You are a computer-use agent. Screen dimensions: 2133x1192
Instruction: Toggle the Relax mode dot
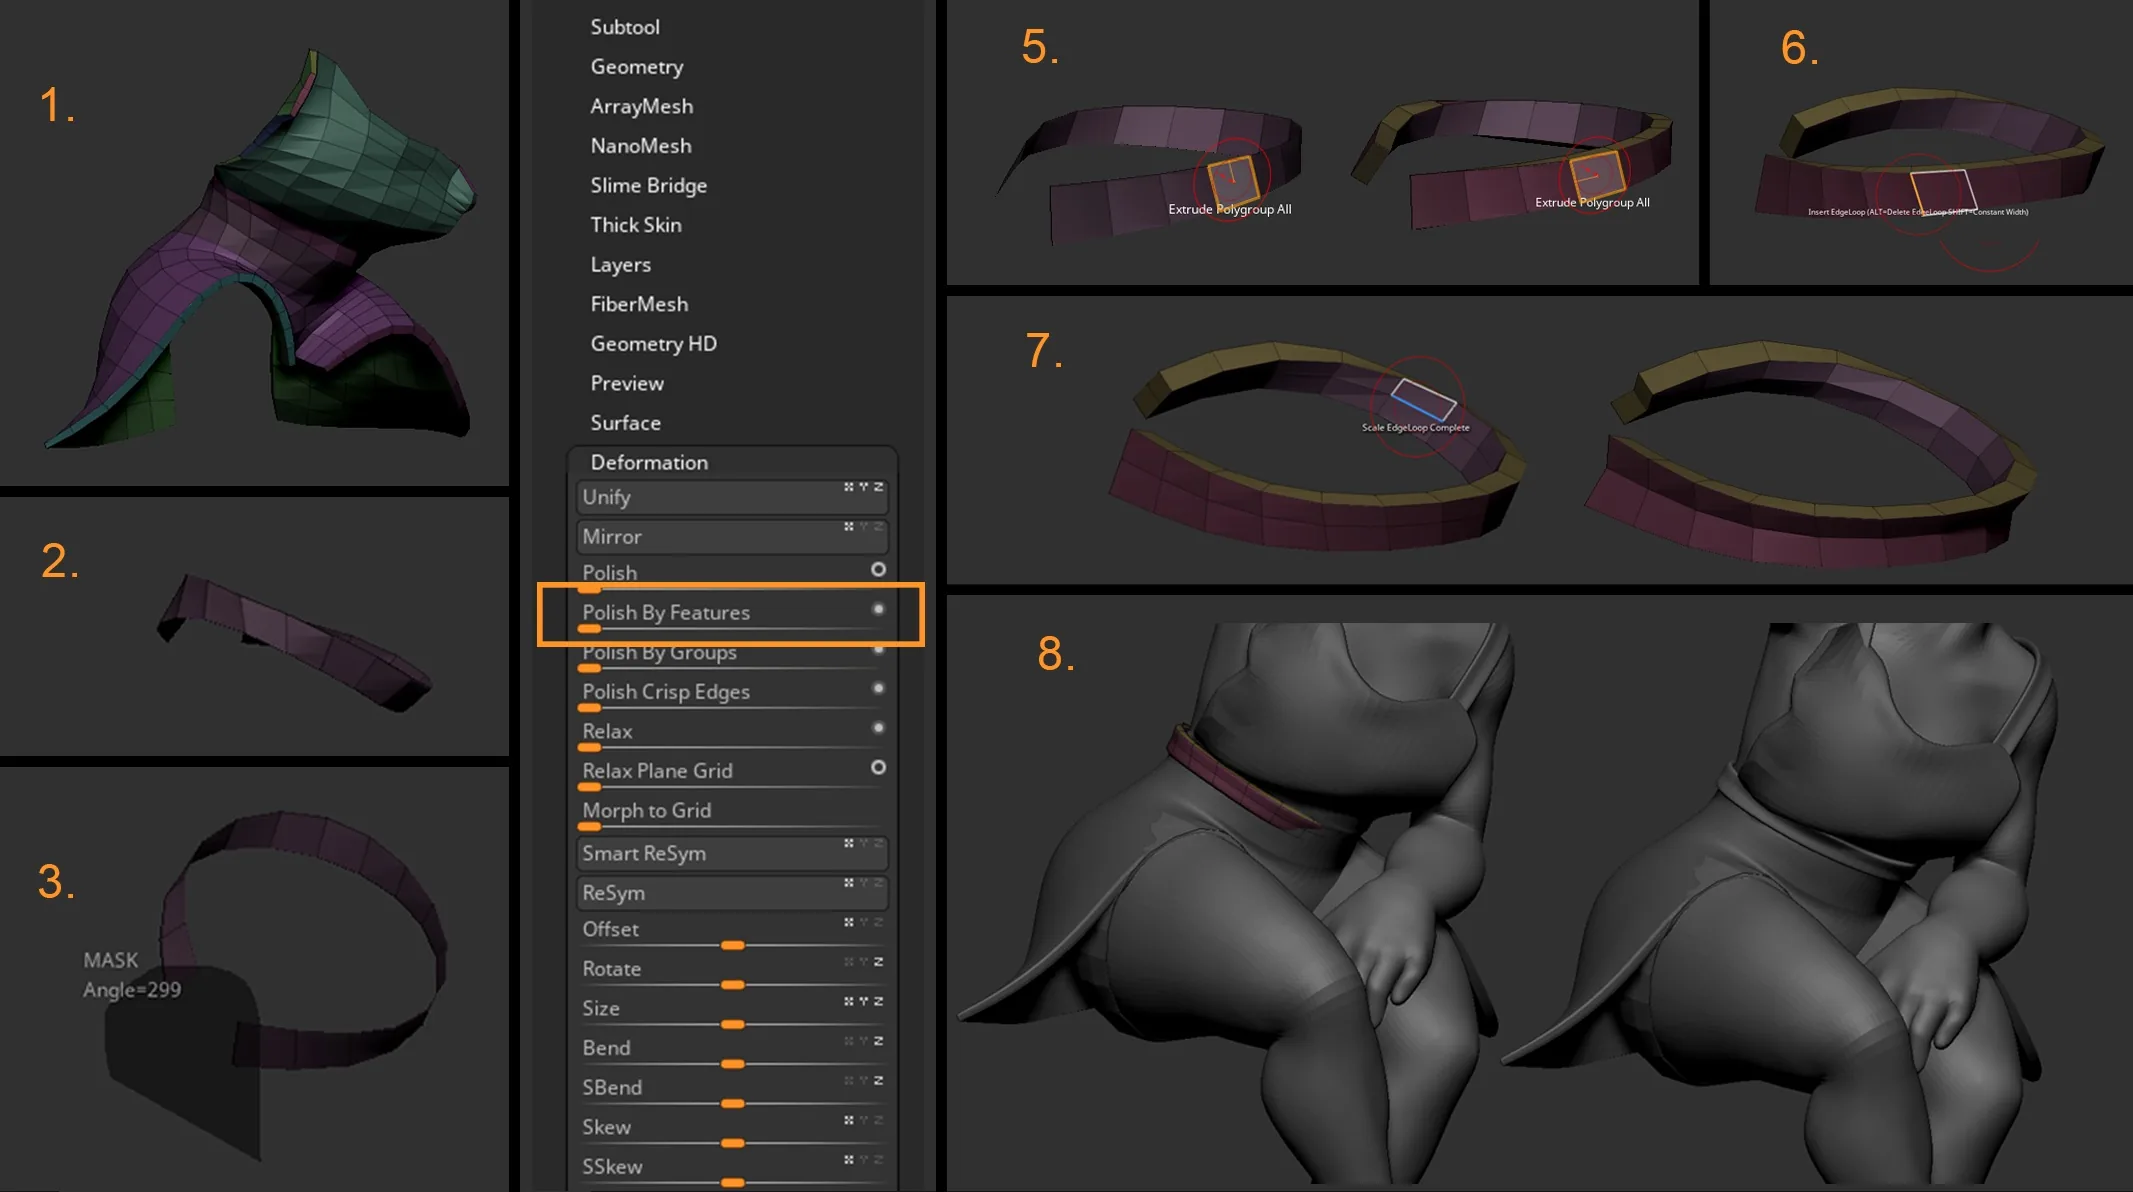pos(878,728)
